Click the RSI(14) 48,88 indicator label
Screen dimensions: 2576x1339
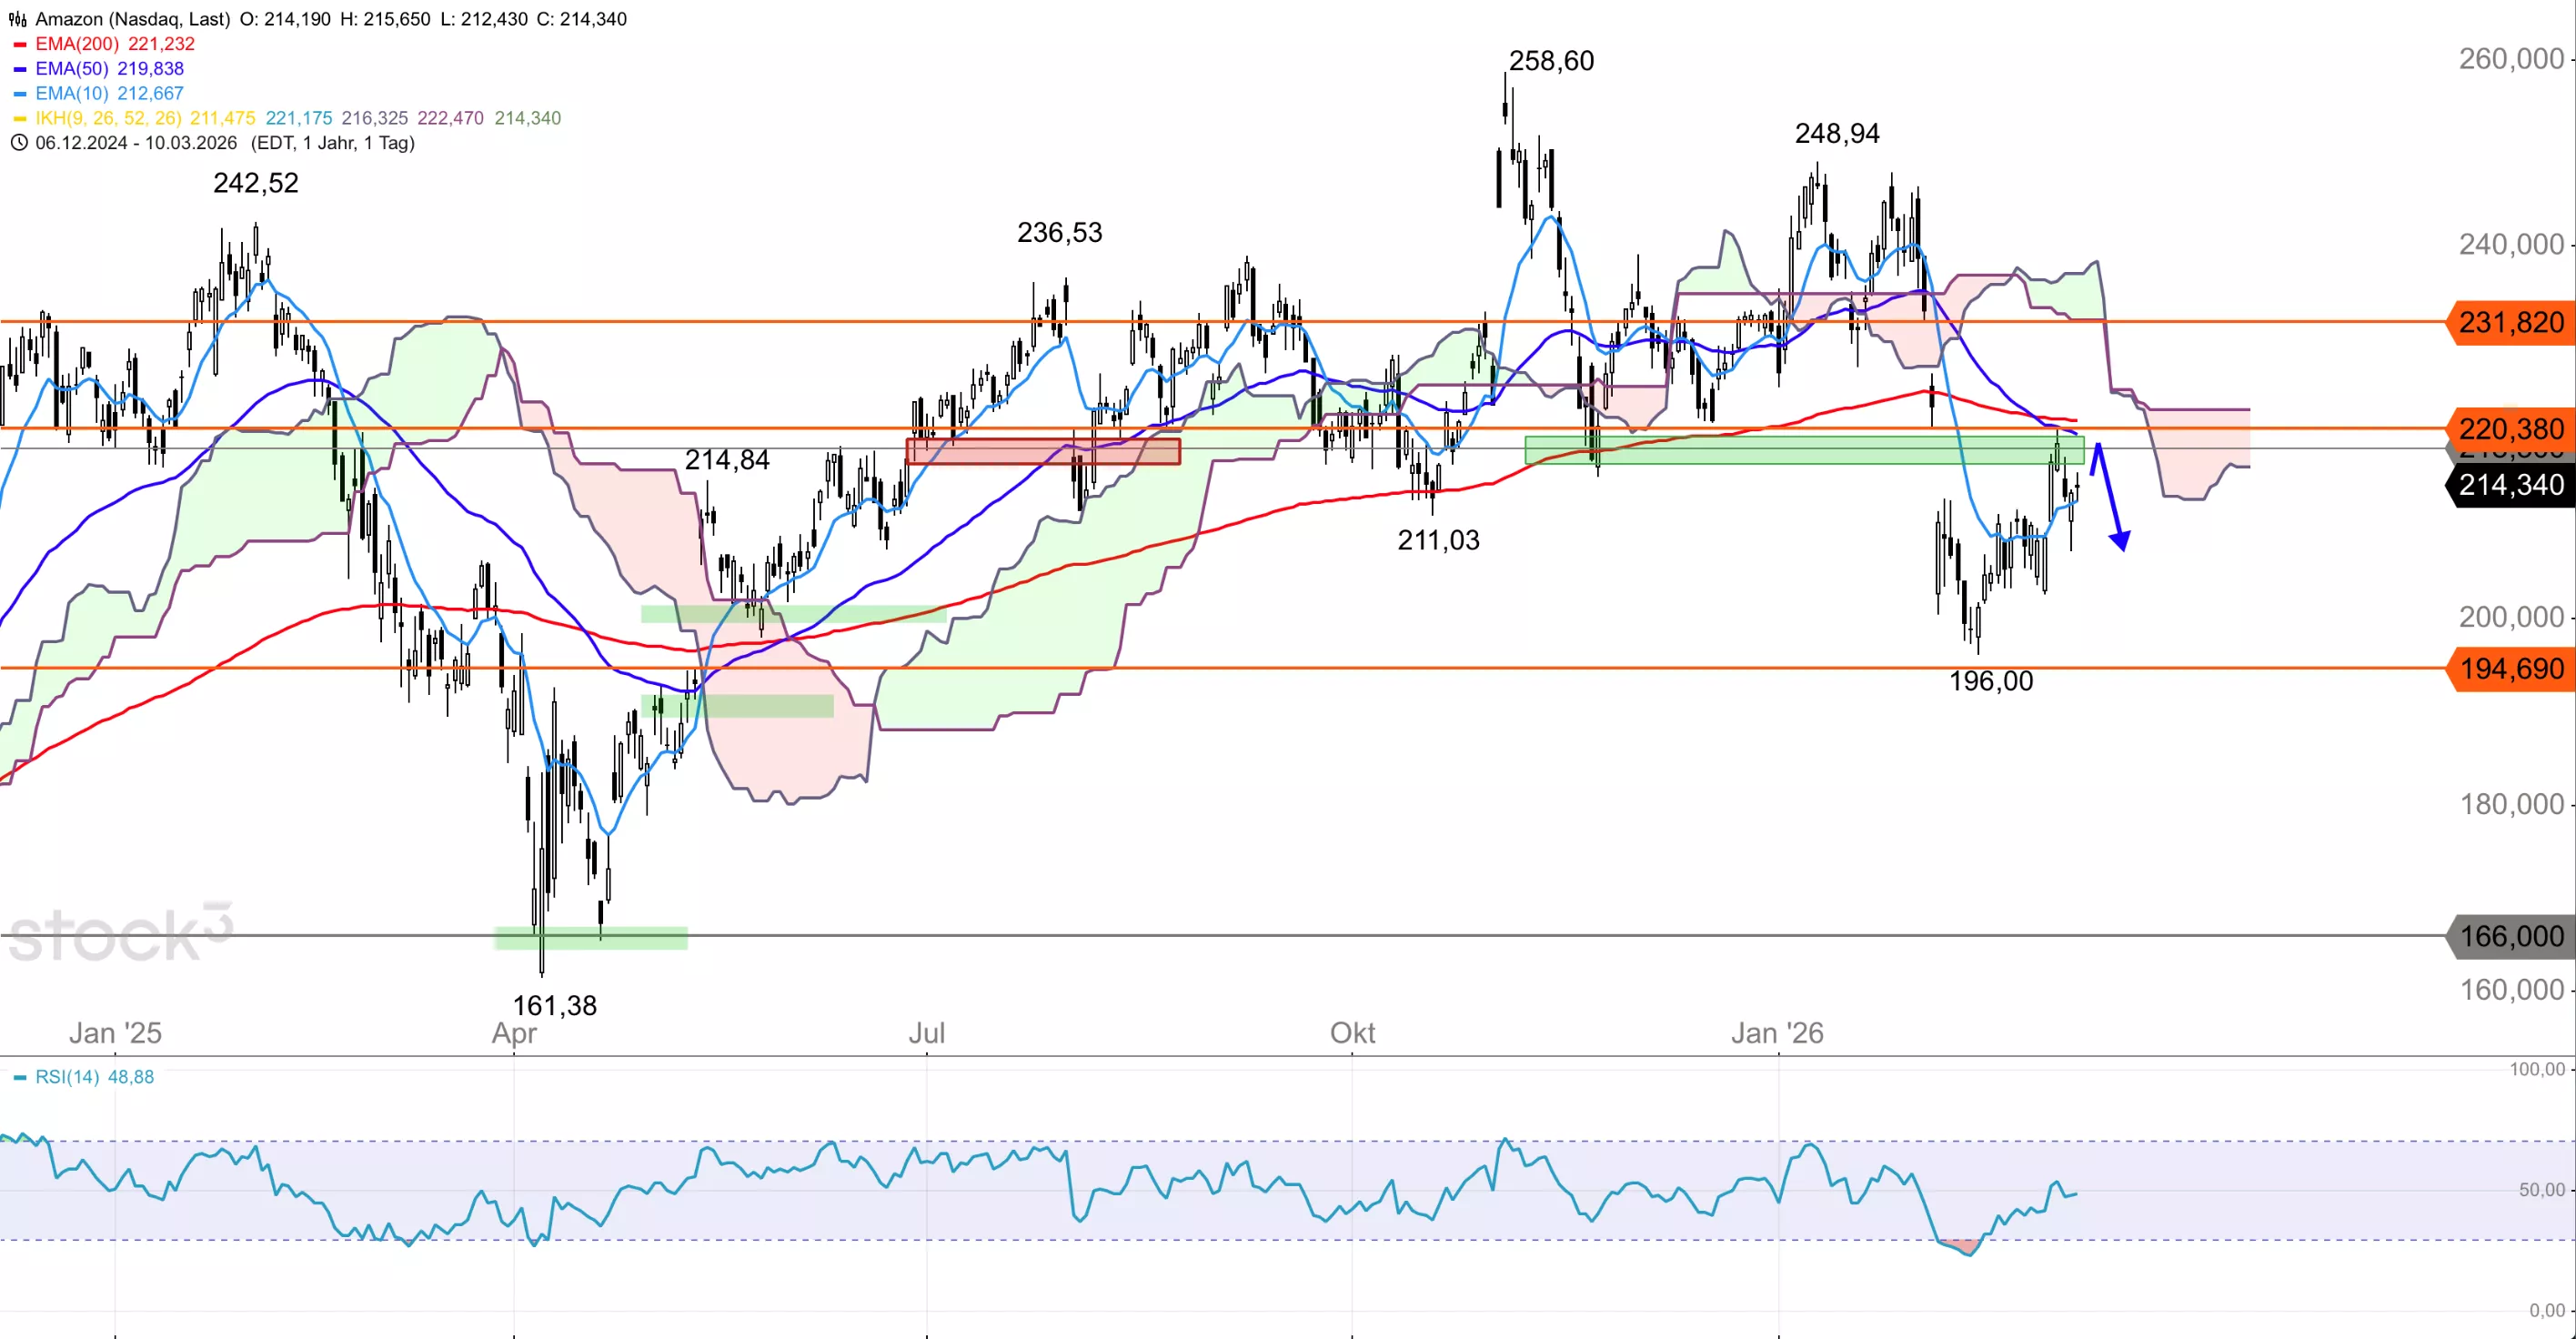(x=94, y=1077)
